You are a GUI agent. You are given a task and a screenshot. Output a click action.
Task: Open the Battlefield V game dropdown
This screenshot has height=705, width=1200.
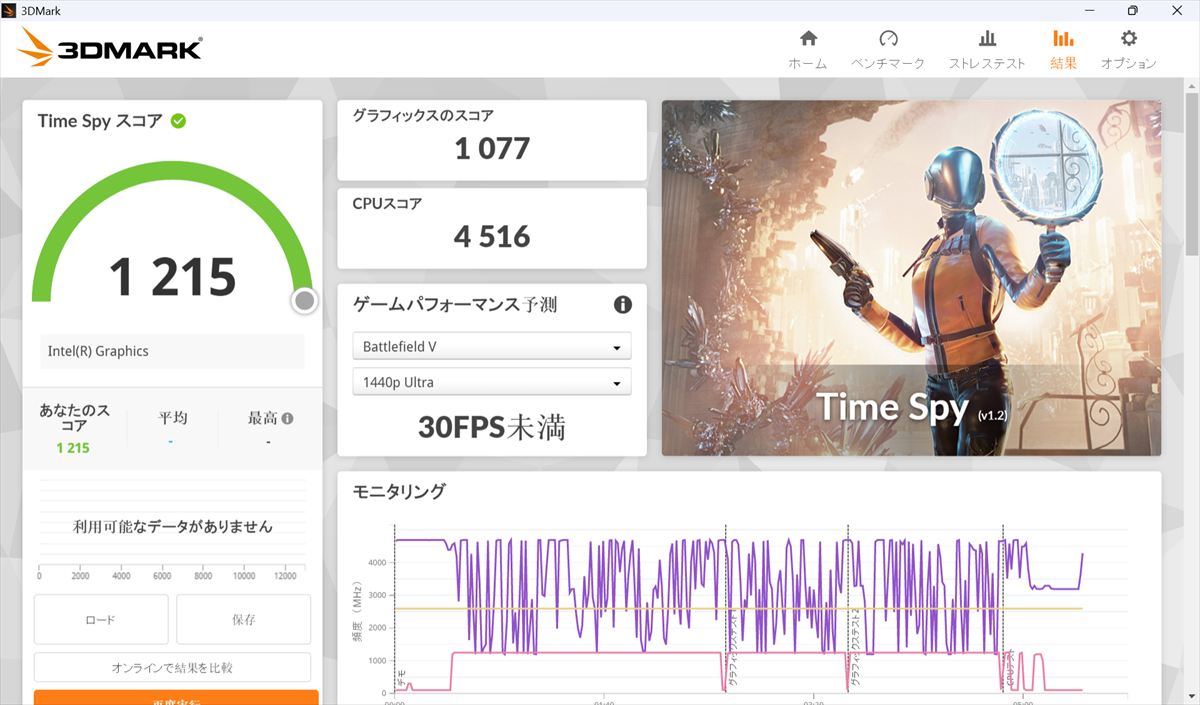click(x=492, y=346)
